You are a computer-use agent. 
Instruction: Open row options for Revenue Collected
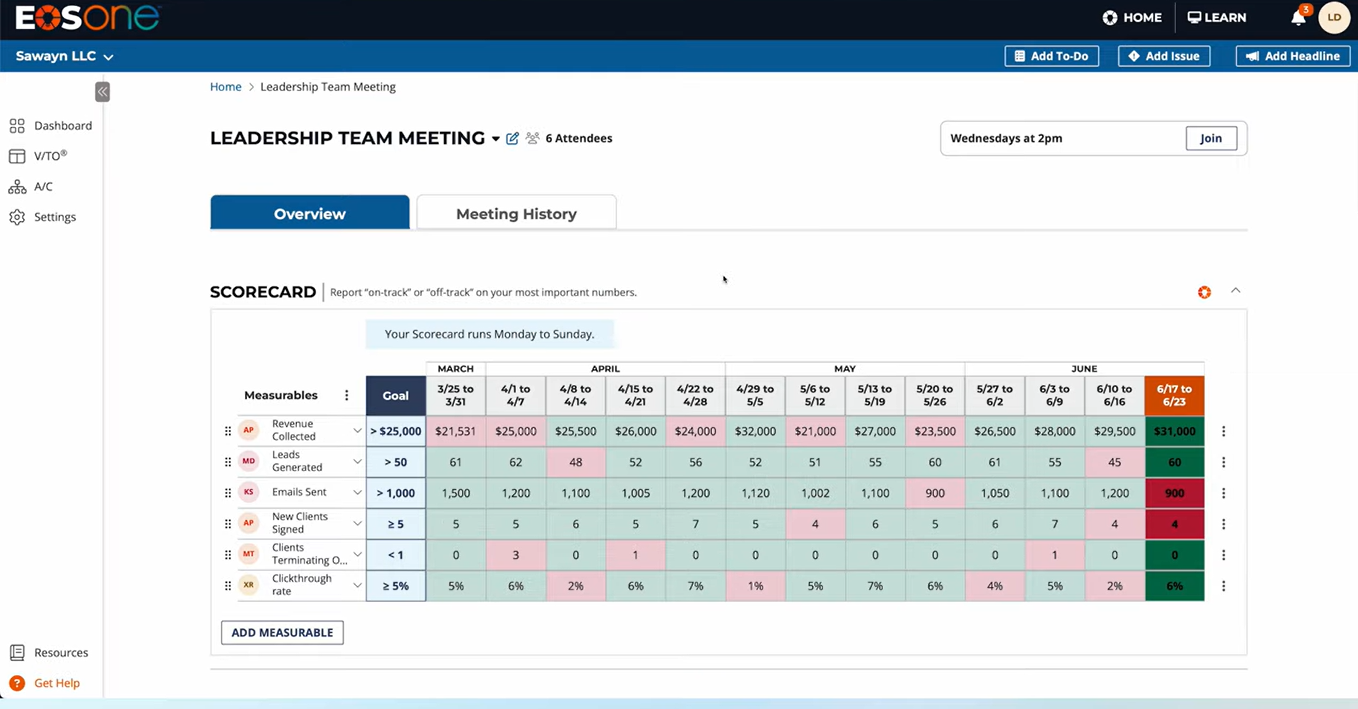1223,432
